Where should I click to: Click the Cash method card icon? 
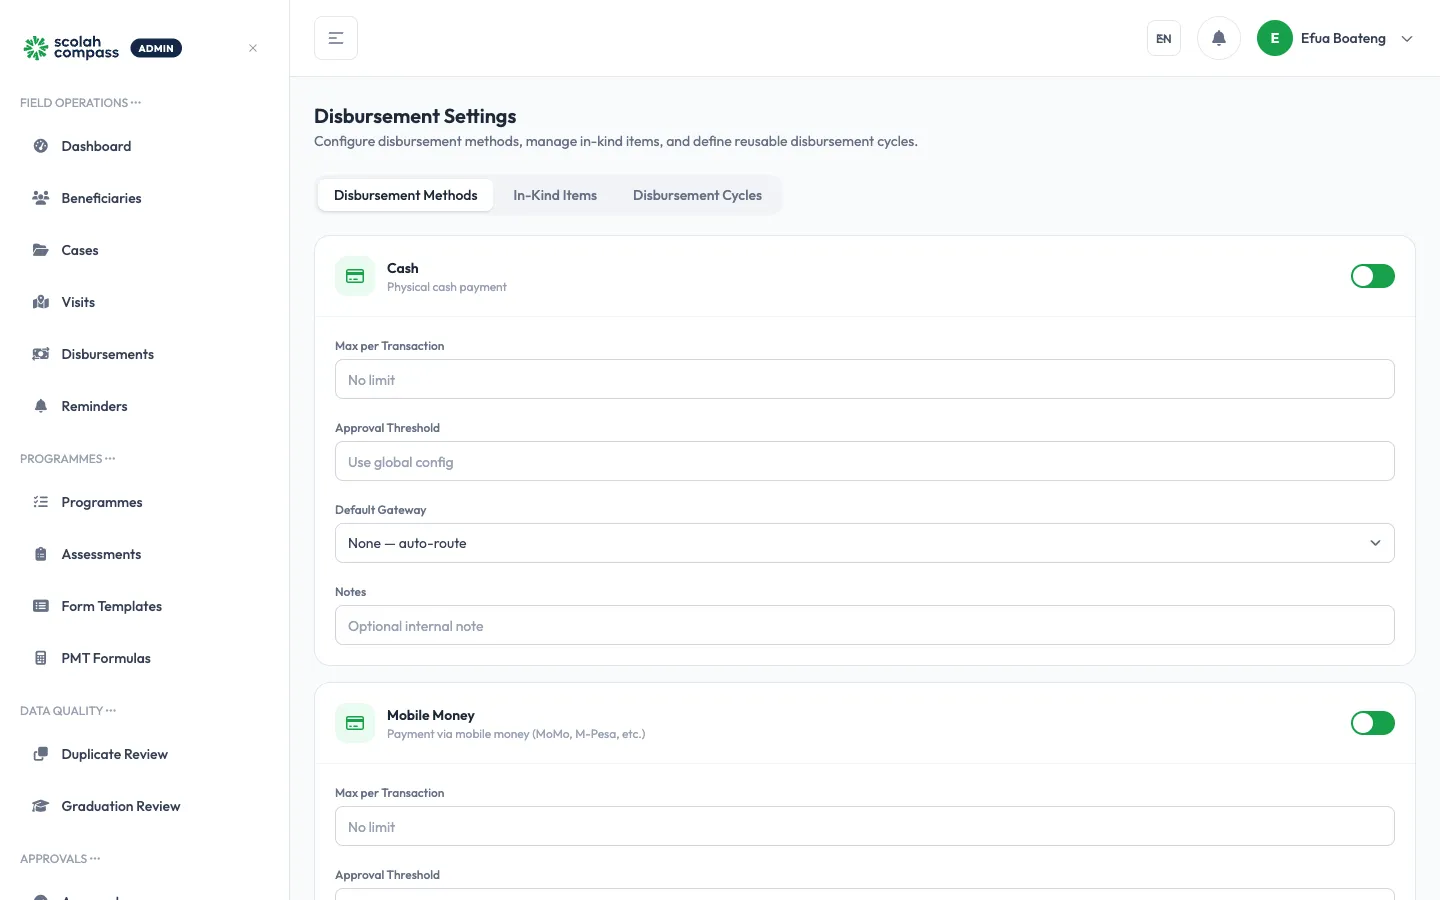(355, 276)
